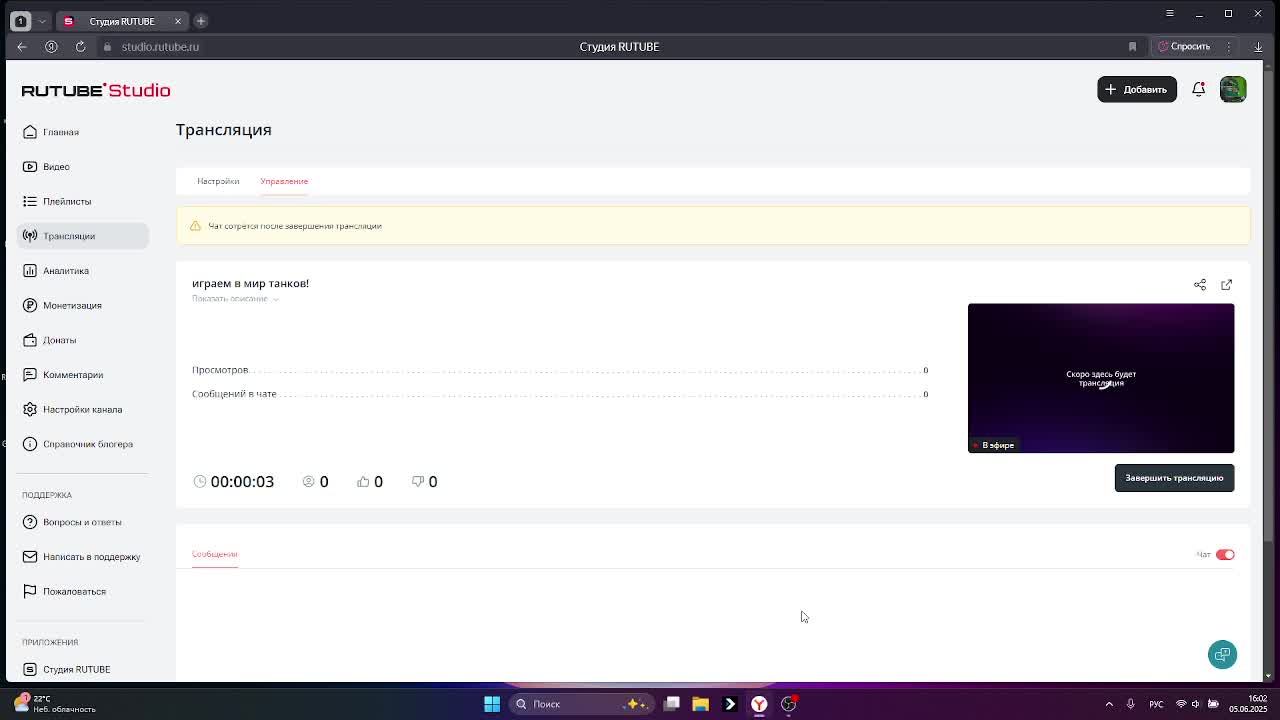This screenshot has width=1280, height=720.
Task: Open the notifications bell
Action: pyautogui.click(x=1198, y=89)
